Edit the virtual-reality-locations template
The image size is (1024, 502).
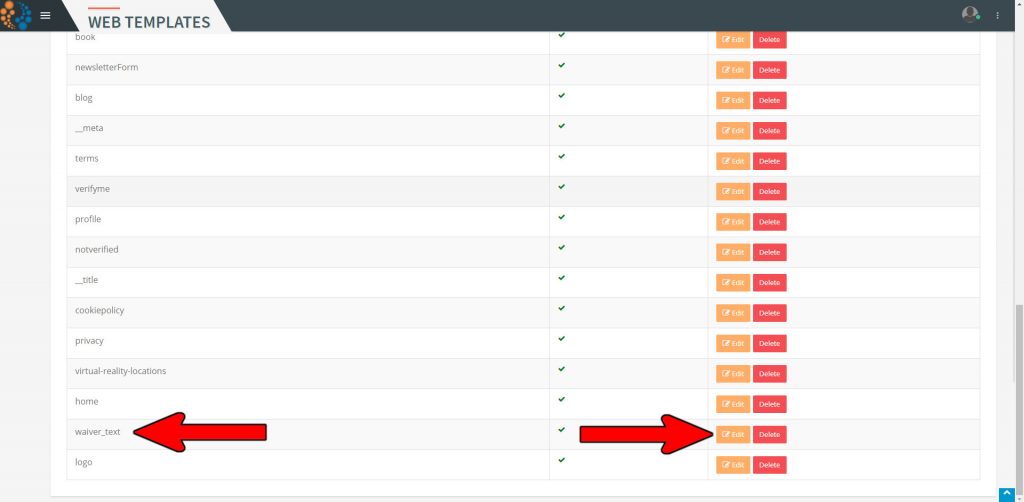[733, 373]
